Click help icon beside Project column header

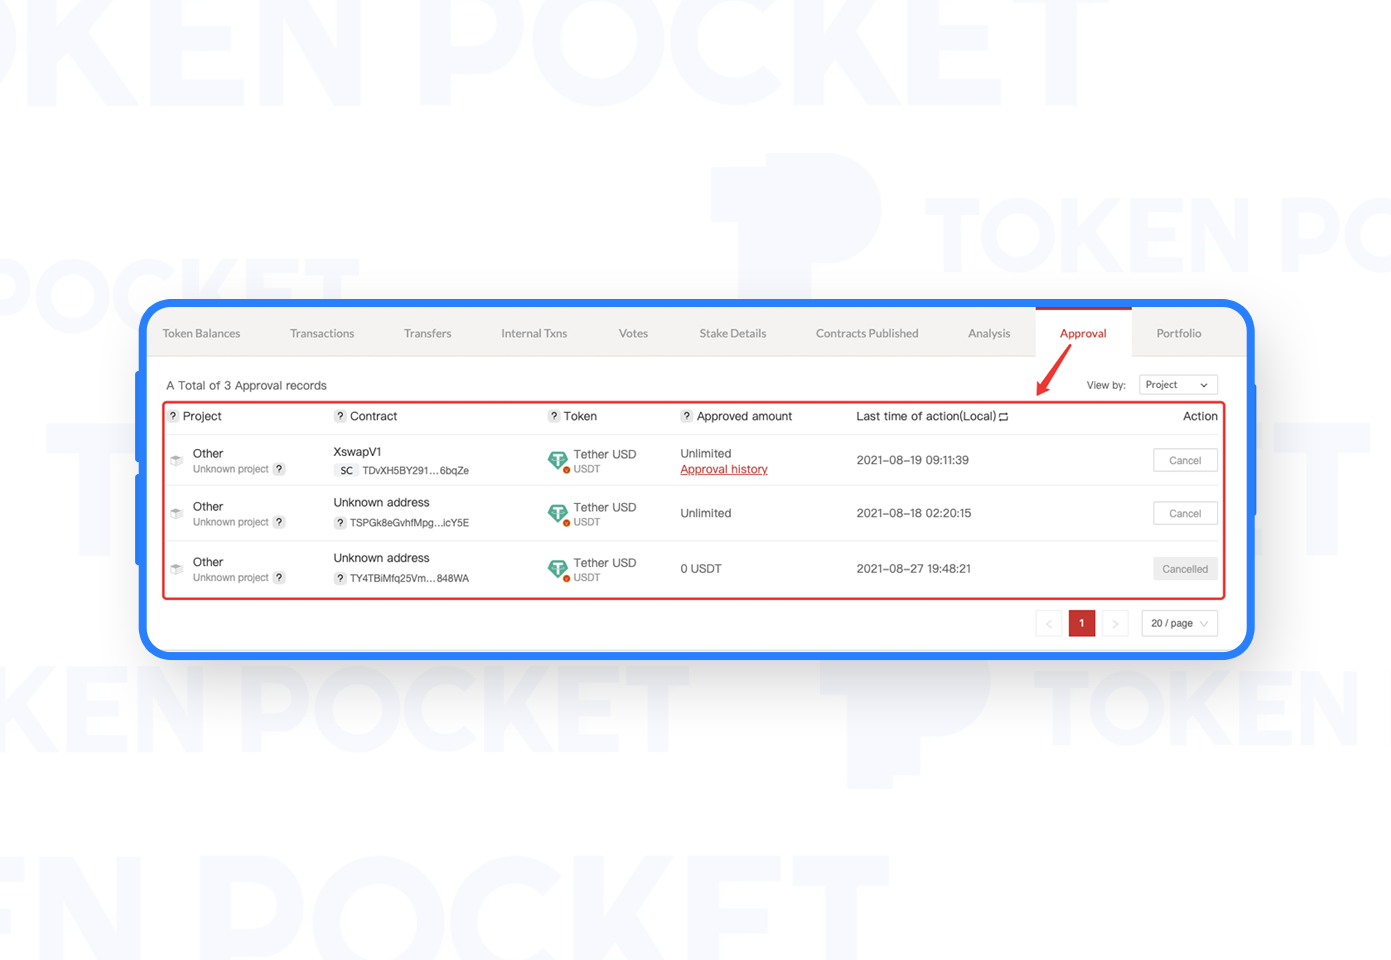tap(173, 416)
